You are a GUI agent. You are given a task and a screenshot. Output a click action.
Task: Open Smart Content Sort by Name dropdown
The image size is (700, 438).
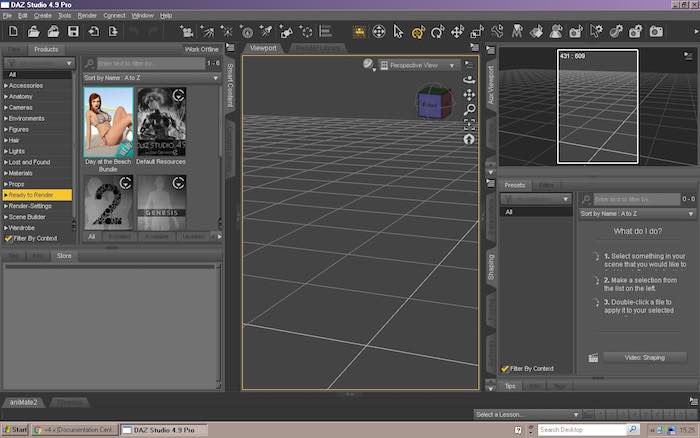coord(151,78)
